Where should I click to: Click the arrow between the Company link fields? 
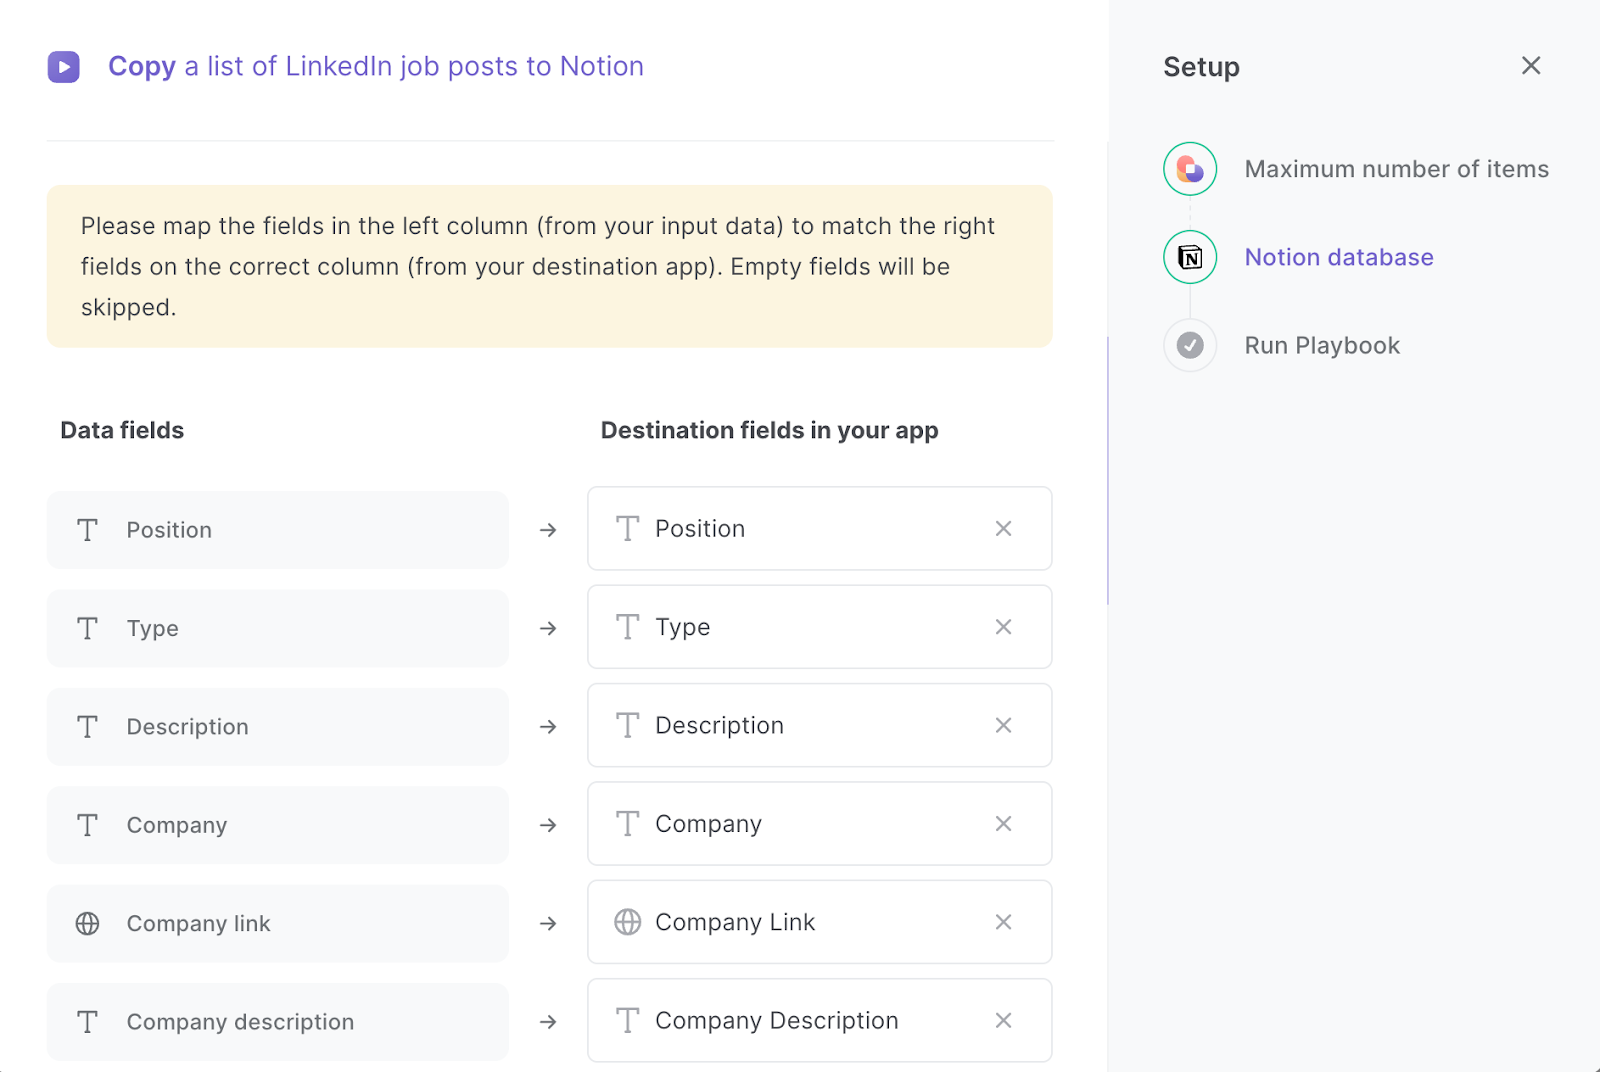(548, 924)
